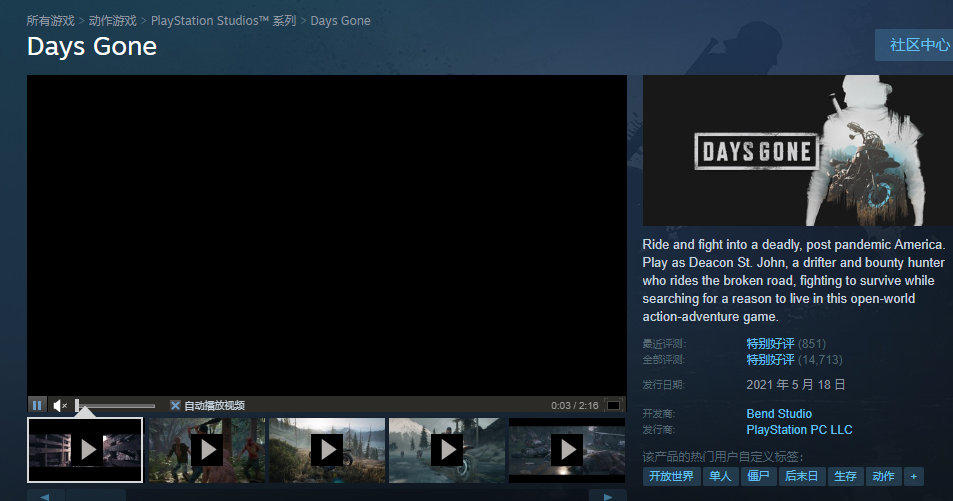The image size is (953, 501).
Task: Select the 动作 tag
Action: (883, 476)
